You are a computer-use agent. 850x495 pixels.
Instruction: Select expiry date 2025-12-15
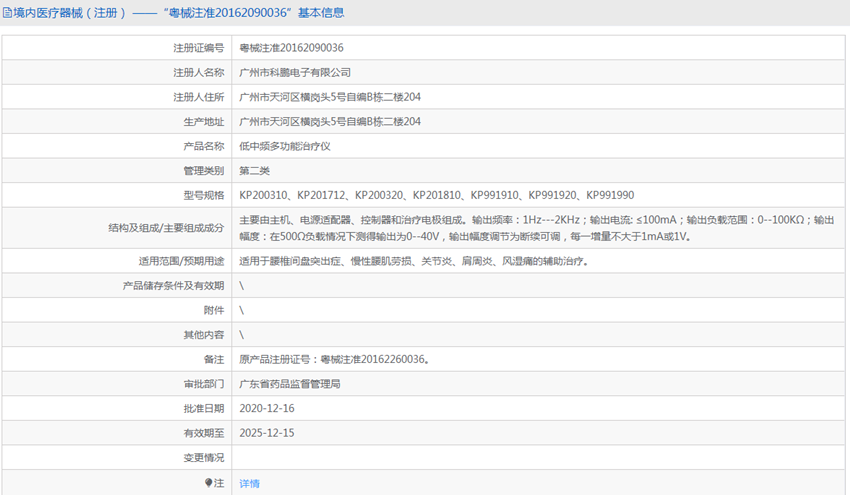[x=267, y=433]
